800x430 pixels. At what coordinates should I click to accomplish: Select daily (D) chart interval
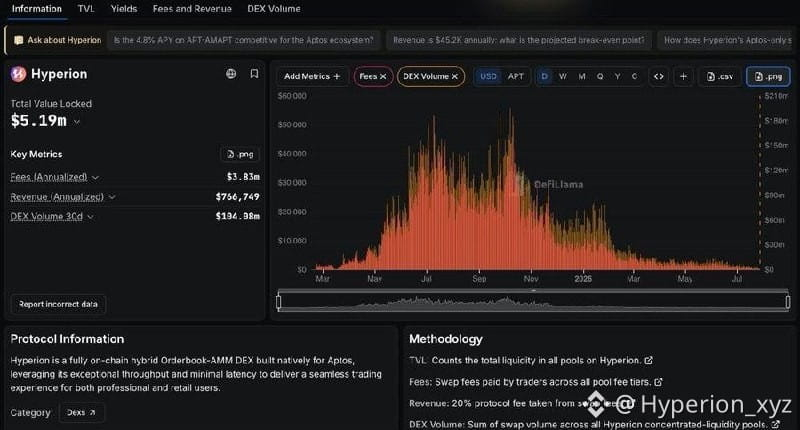click(x=544, y=77)
